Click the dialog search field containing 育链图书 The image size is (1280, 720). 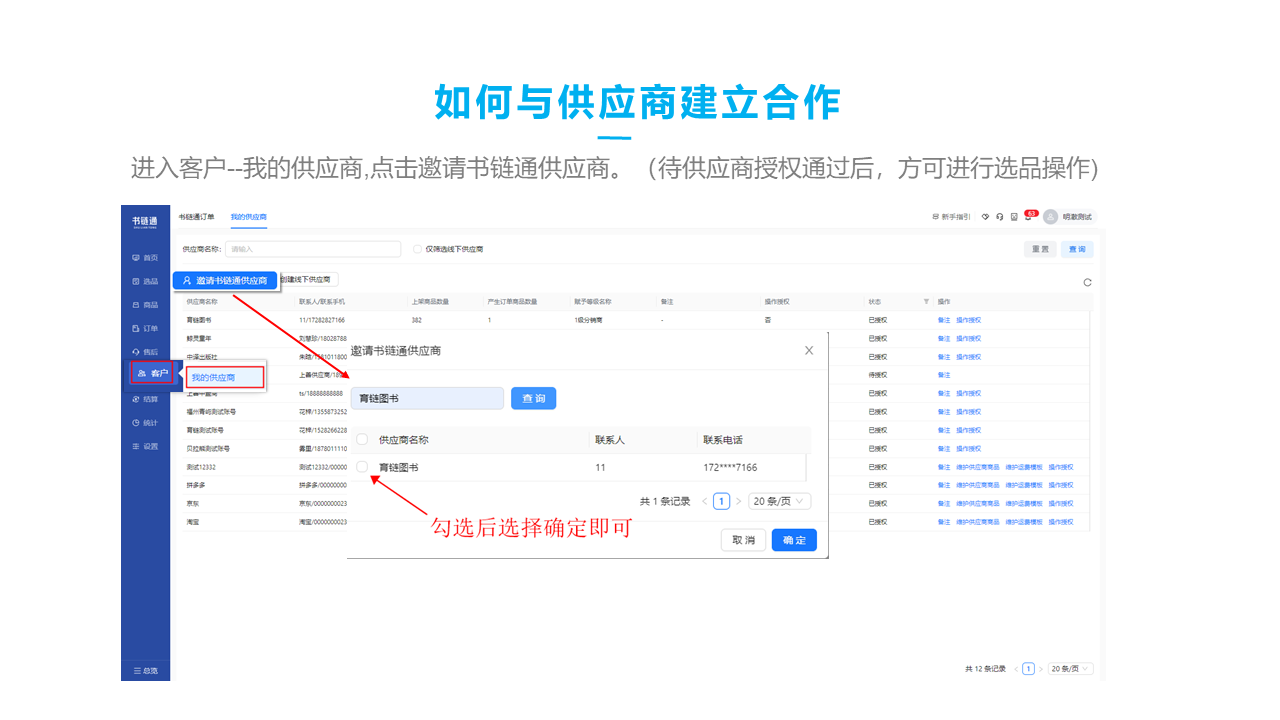pyautogui.click(x=427, y=398)
